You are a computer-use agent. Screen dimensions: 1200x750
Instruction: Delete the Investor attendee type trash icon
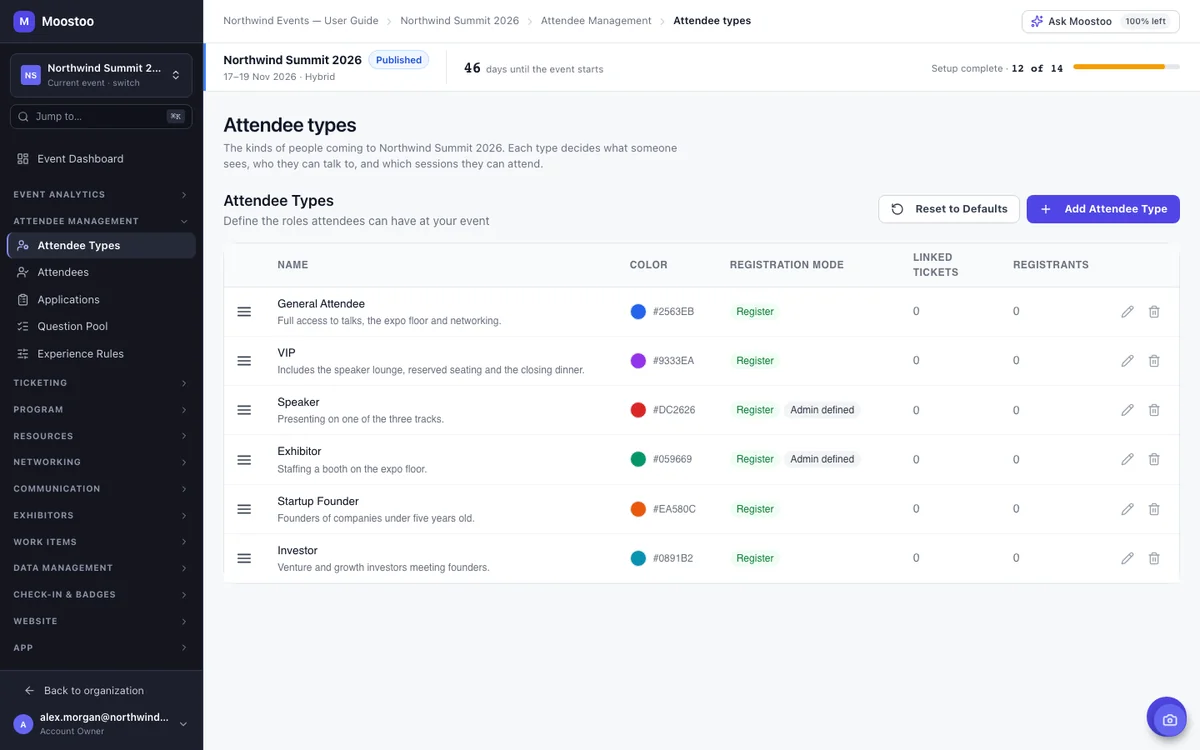point(1154,558)
